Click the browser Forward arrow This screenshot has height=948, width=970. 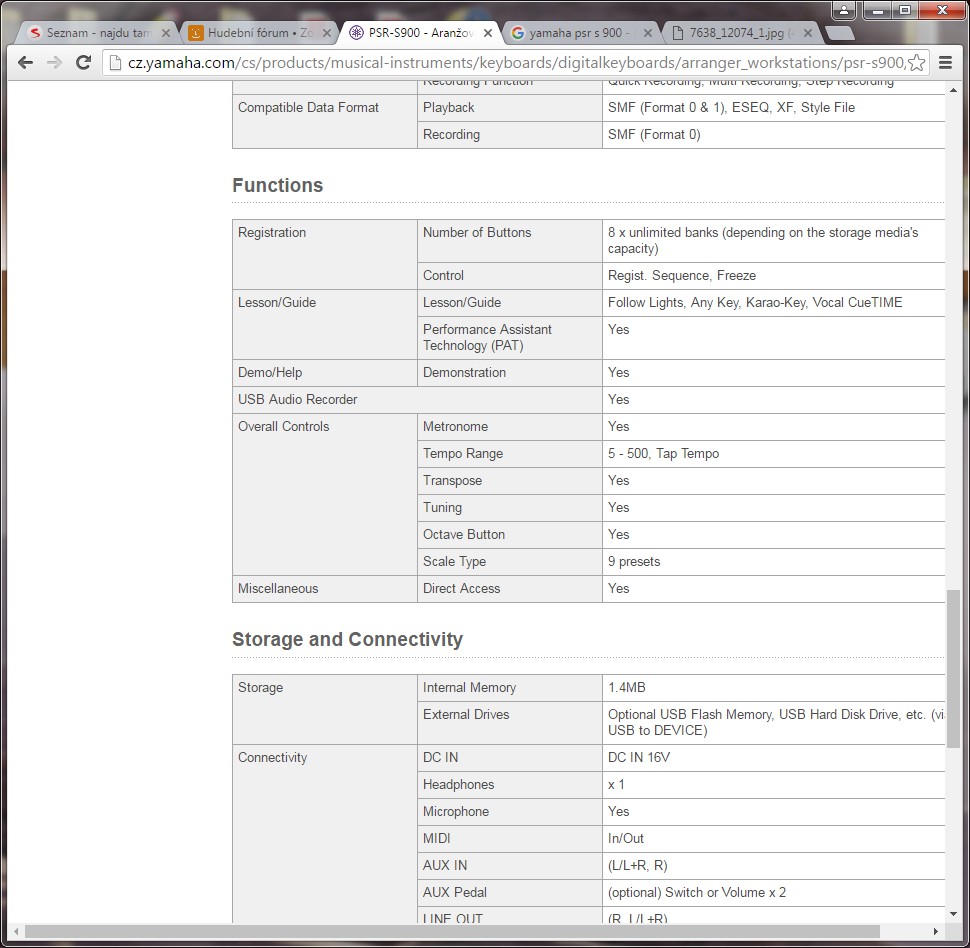click(54, 63)
